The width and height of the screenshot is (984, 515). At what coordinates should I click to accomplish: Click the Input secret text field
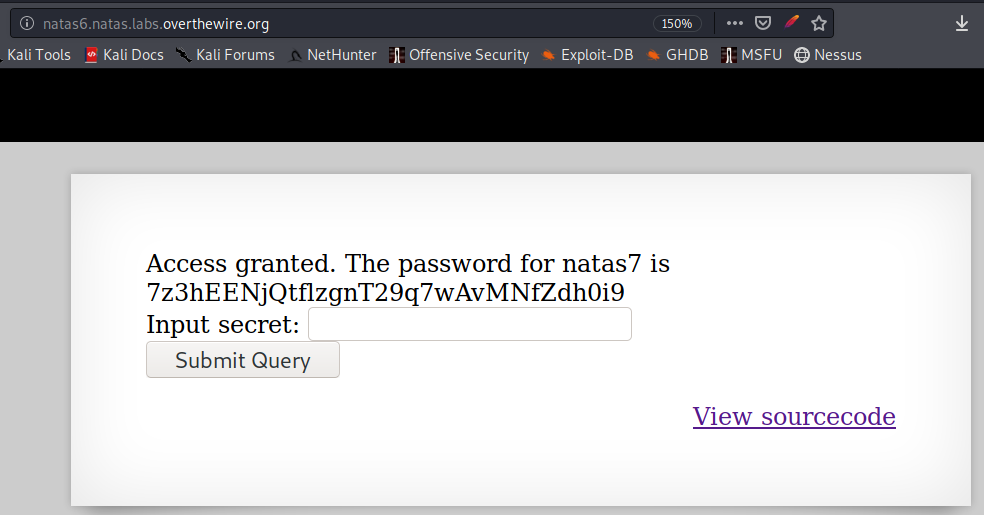click(470, 324)
